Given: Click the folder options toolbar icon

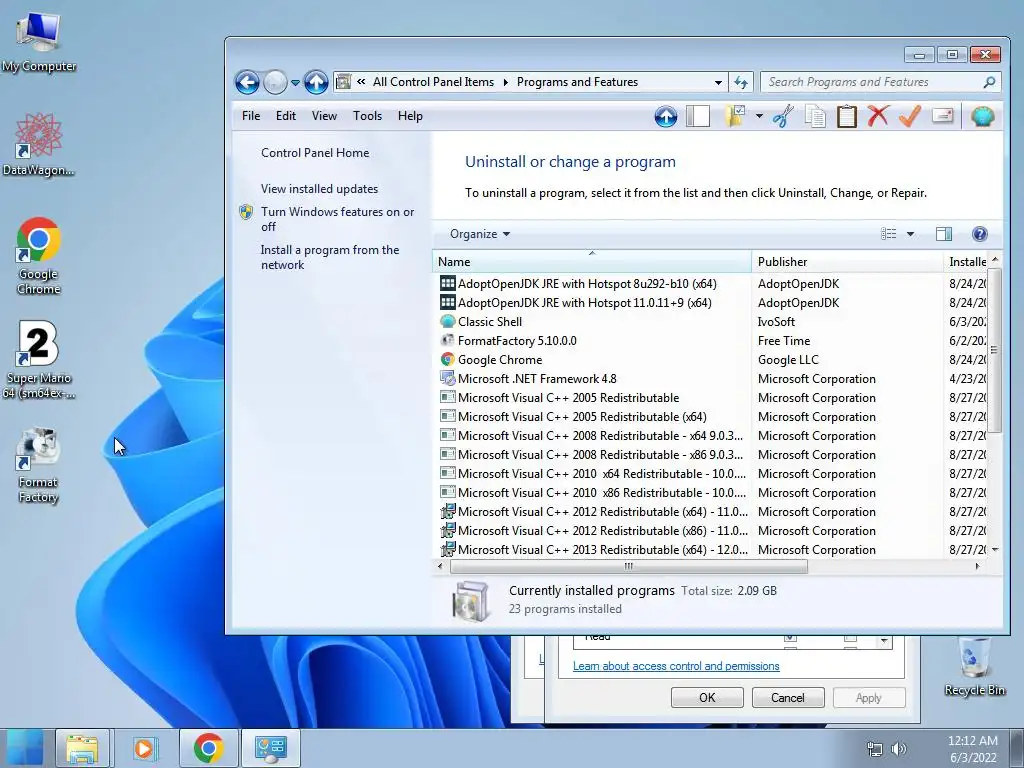Looking at the screenshot, I should 735,116.
